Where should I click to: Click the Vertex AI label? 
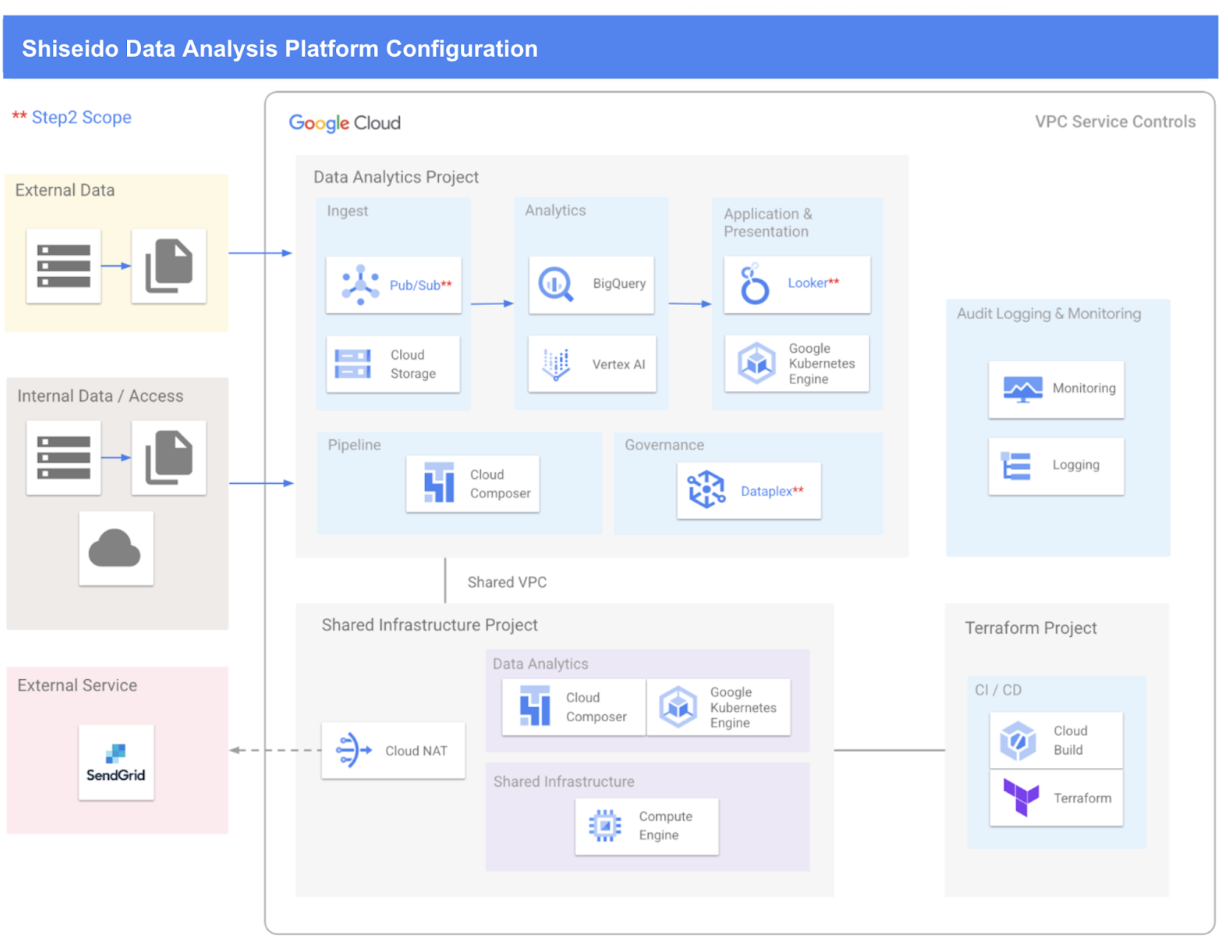[x=618, y=364]
